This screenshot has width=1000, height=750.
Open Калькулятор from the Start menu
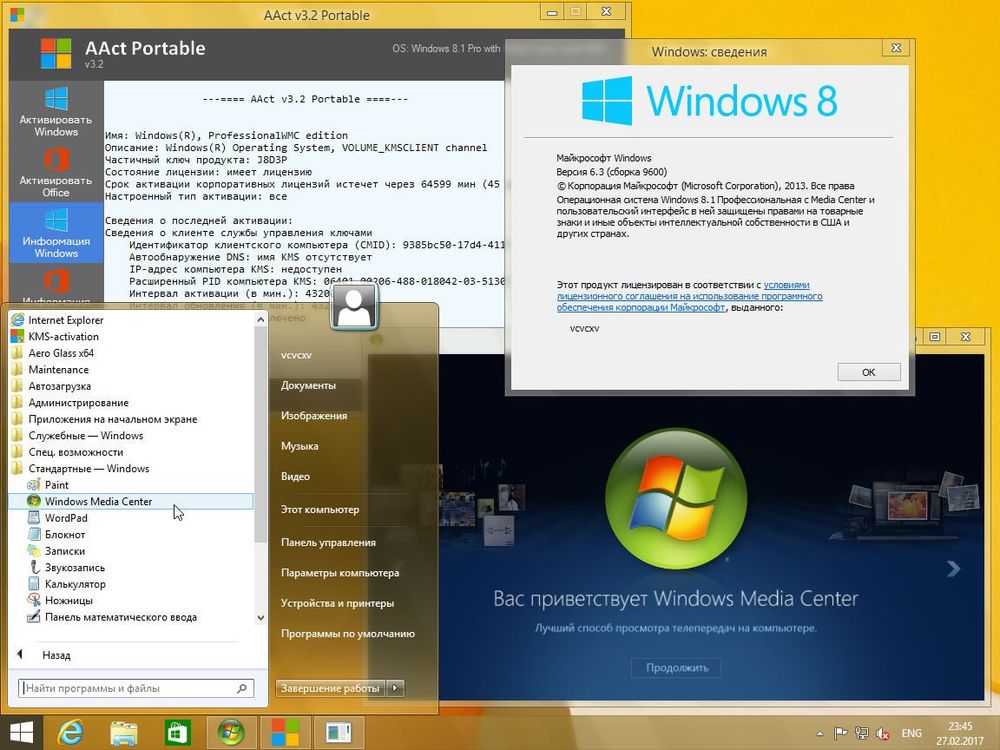(75, 584)
